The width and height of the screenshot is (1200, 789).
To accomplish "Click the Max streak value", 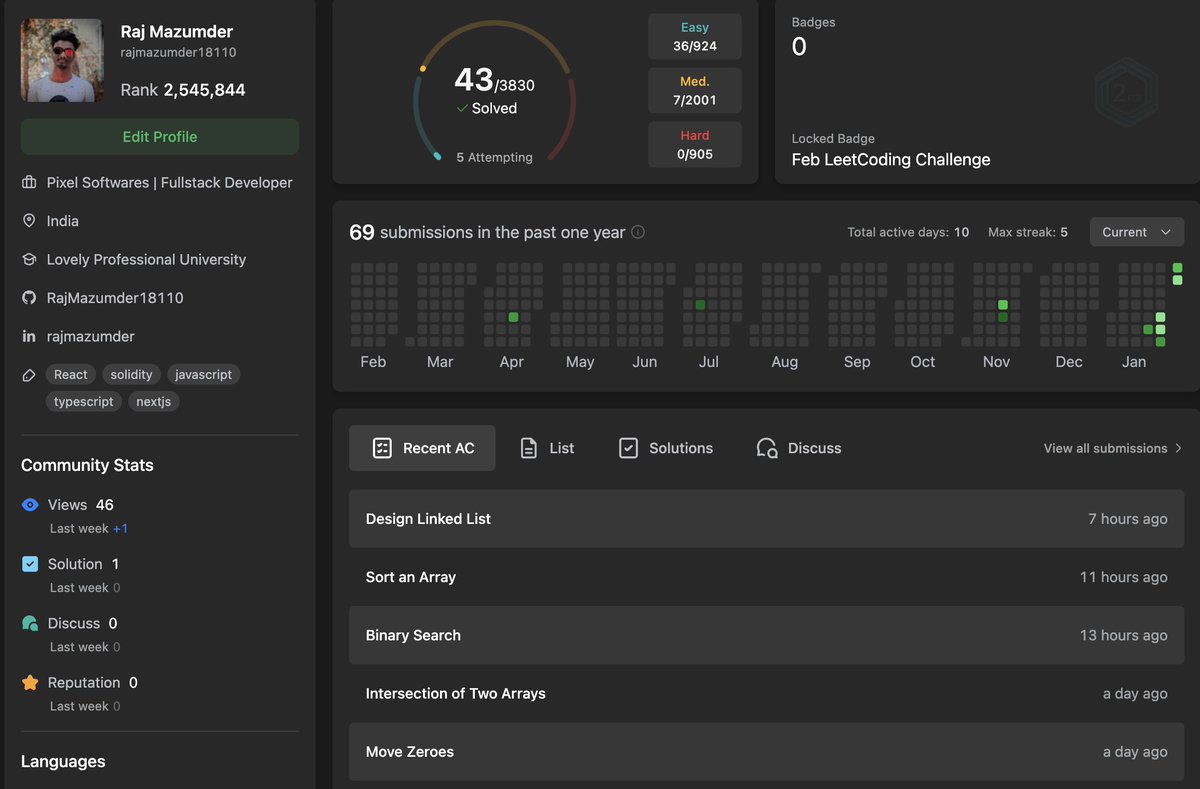I will coord(1064,232).
